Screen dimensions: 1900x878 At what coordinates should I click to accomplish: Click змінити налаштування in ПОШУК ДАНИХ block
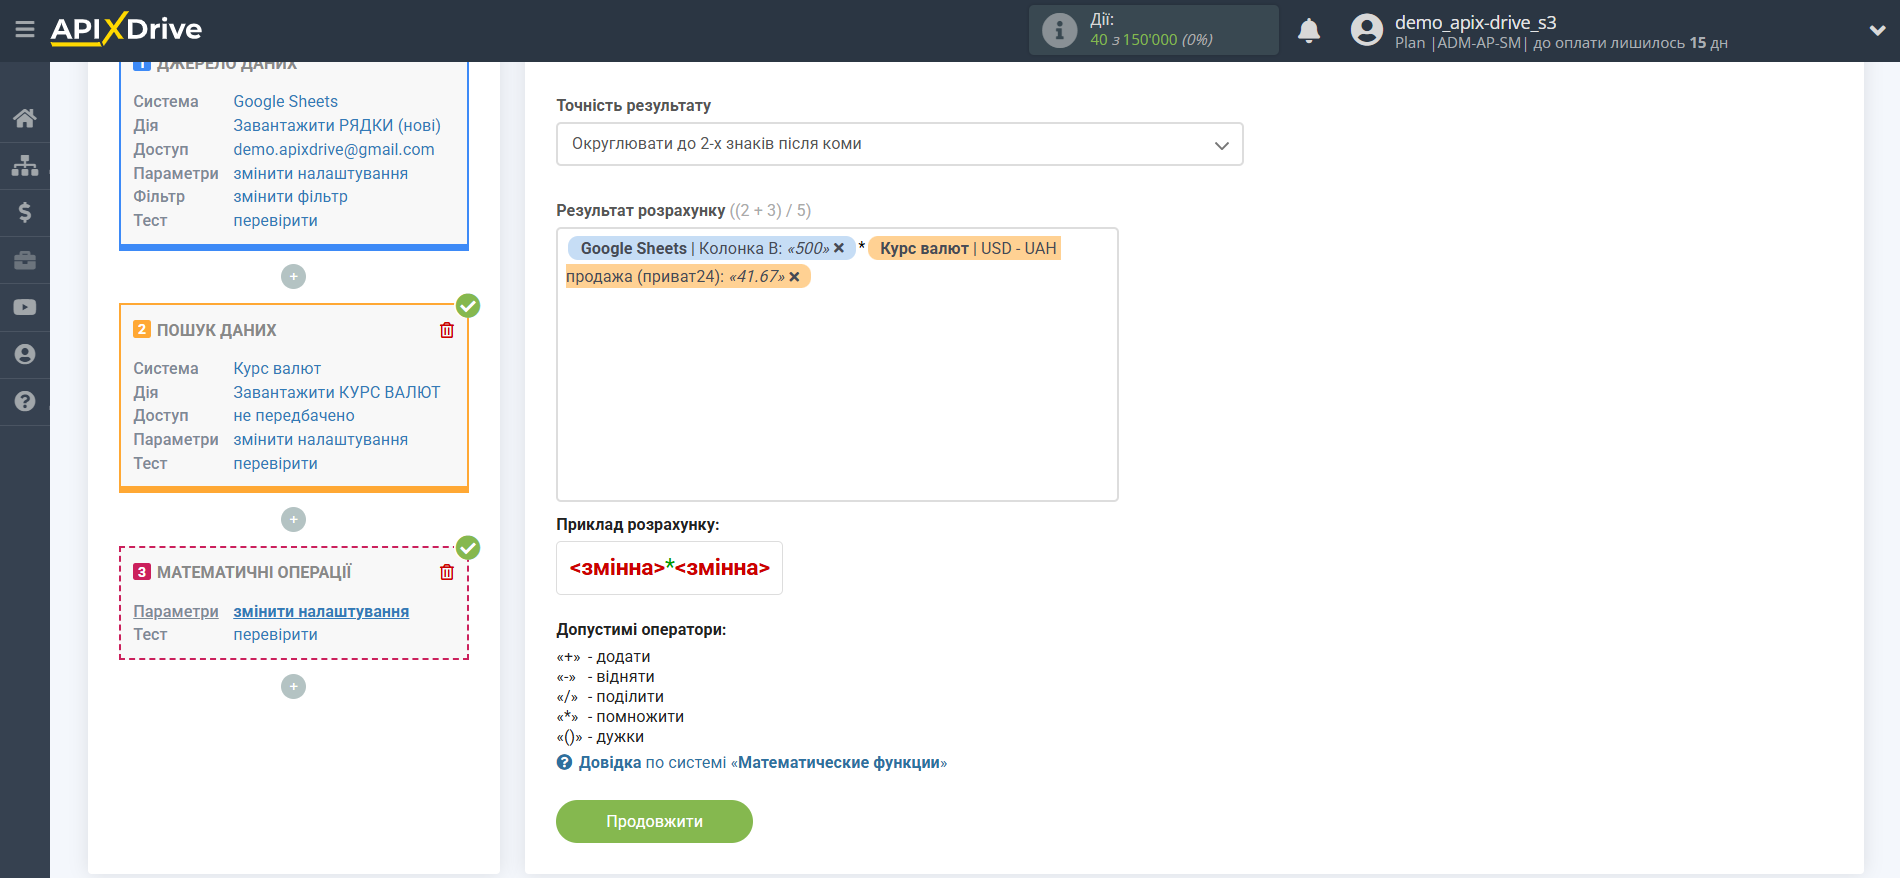pyautogui.click(x=321, y=439)
